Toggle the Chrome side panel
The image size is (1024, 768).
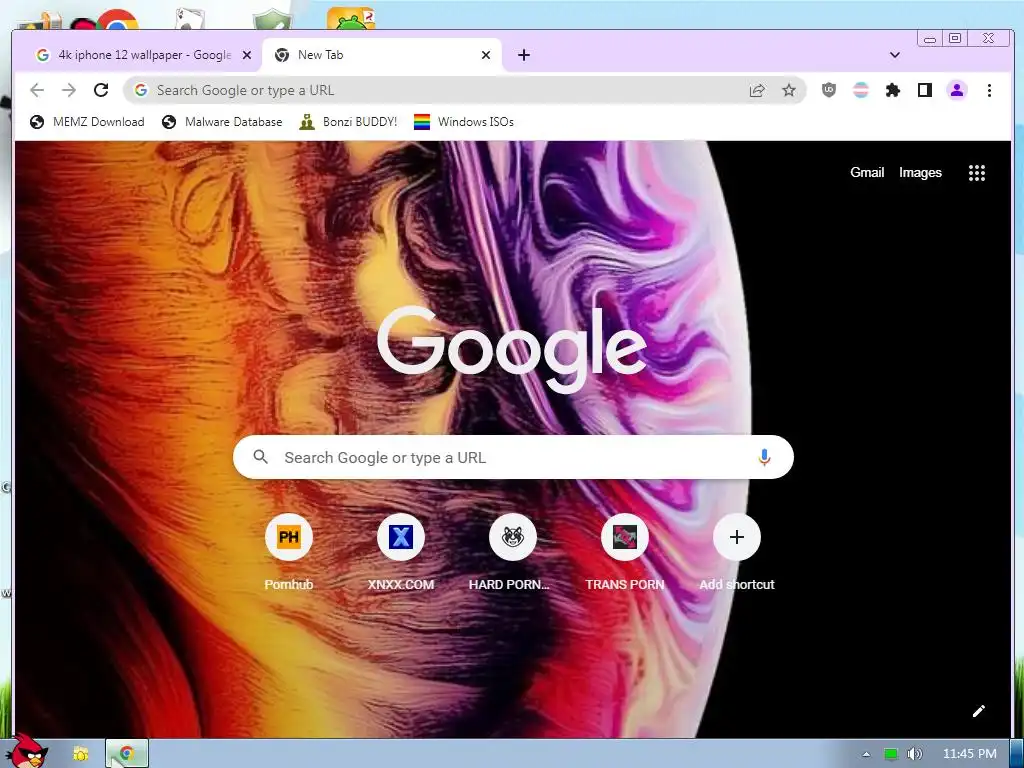(x=925, y=90)
